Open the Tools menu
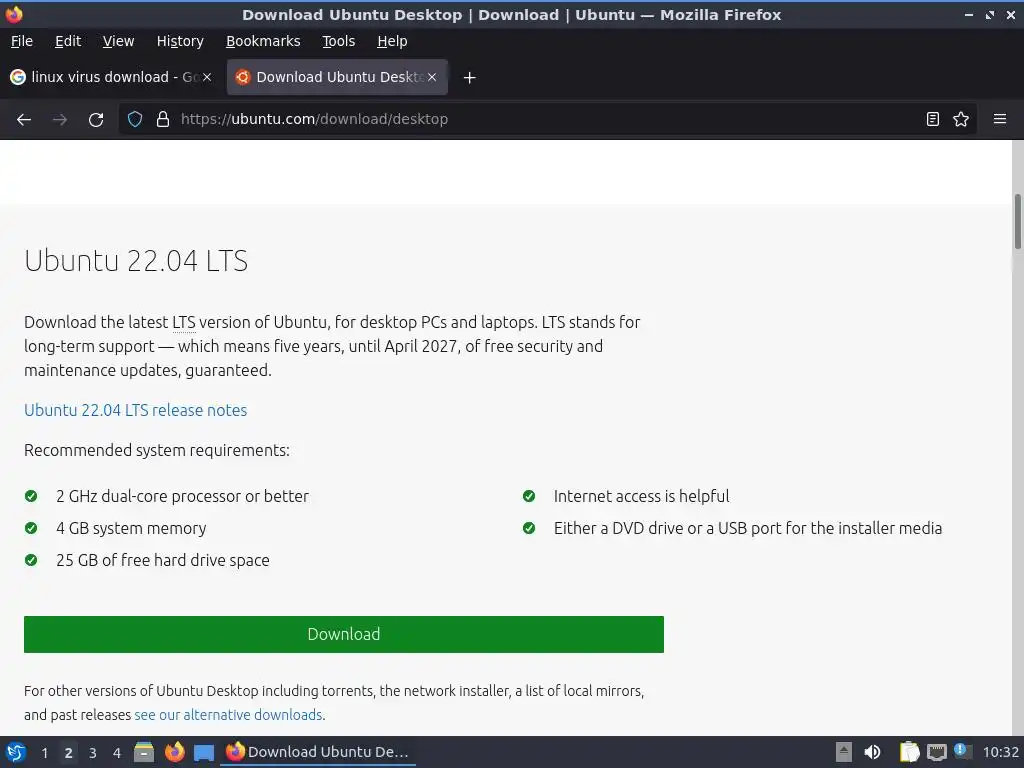Viewport: 1024px width, 768px height. pos(338,41)
